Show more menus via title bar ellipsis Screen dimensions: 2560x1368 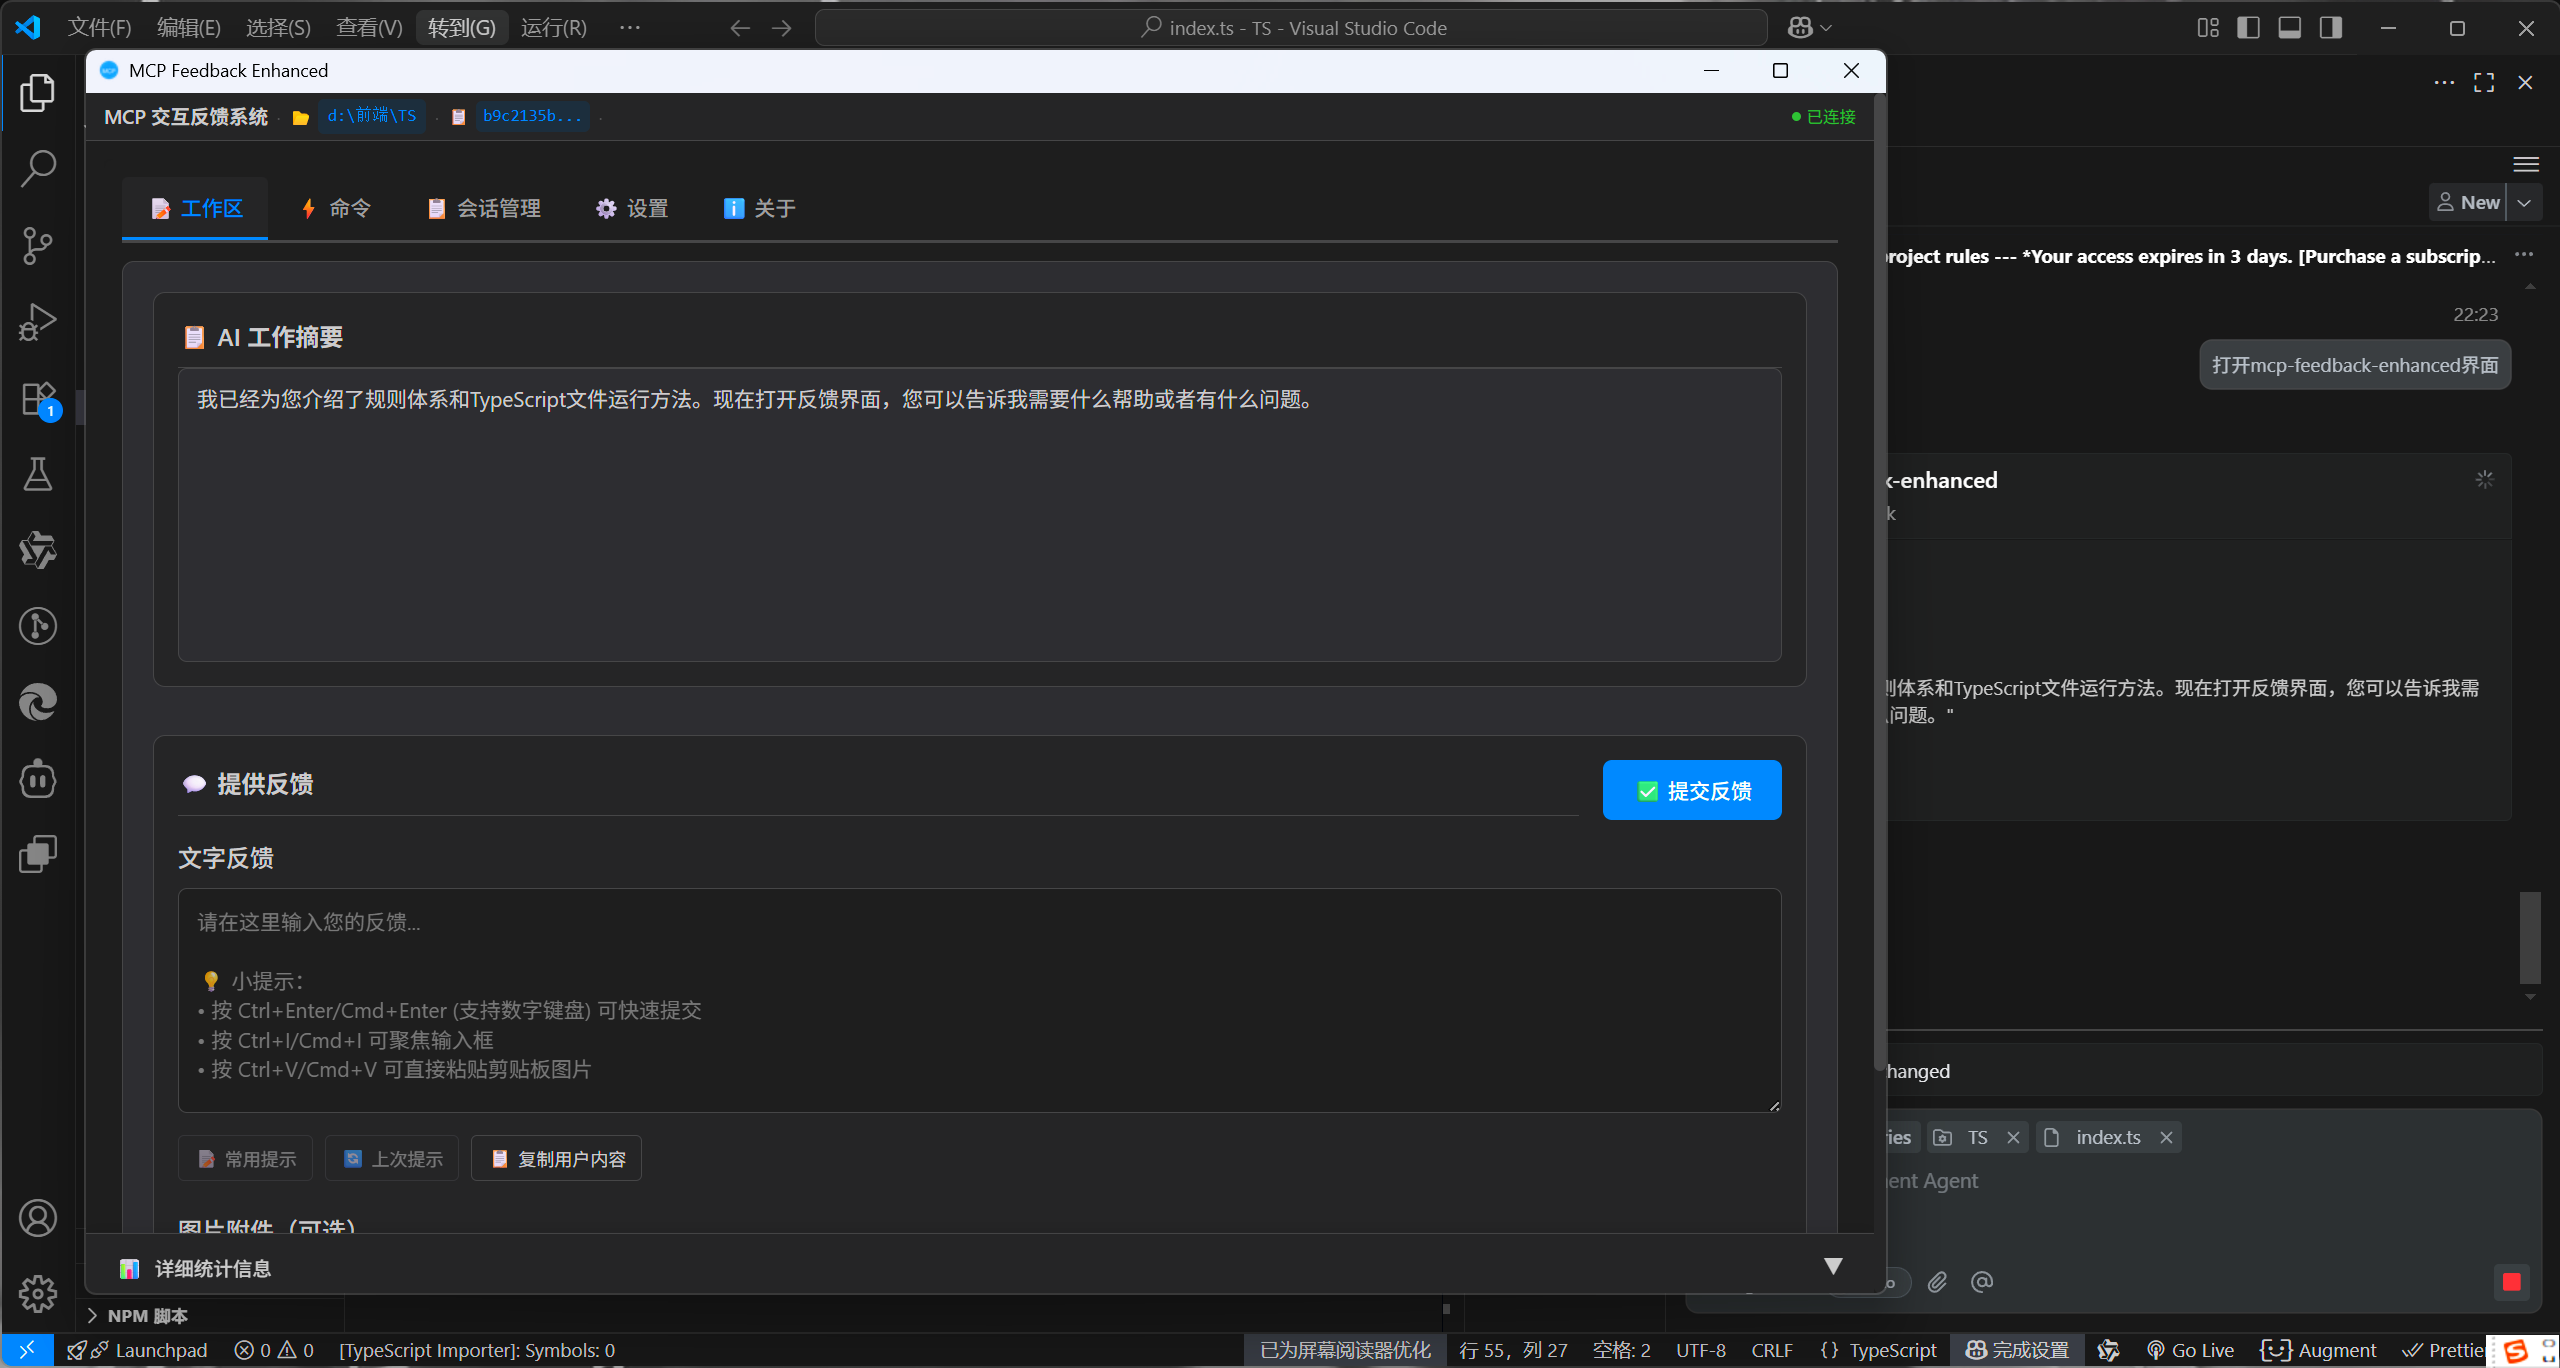coord(629,28)
